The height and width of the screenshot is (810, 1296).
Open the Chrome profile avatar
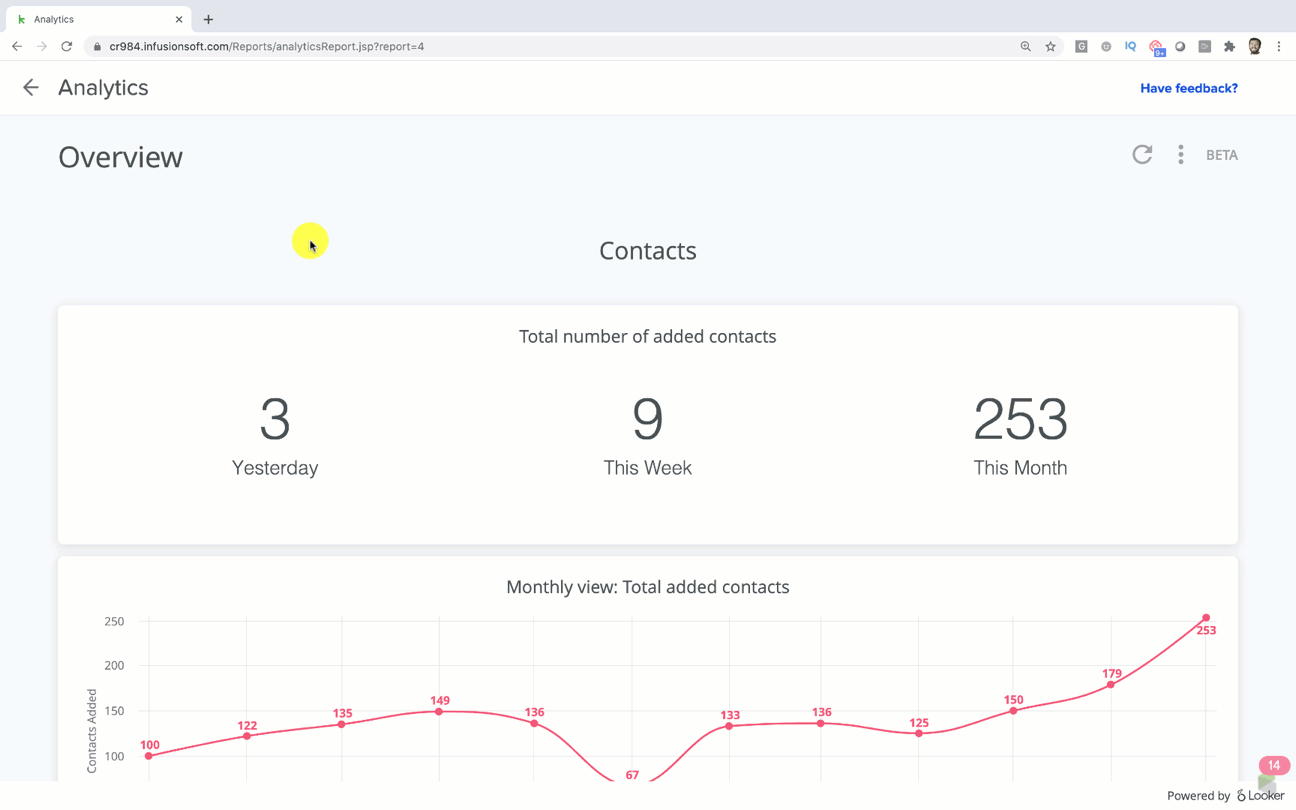(1254, 46)
